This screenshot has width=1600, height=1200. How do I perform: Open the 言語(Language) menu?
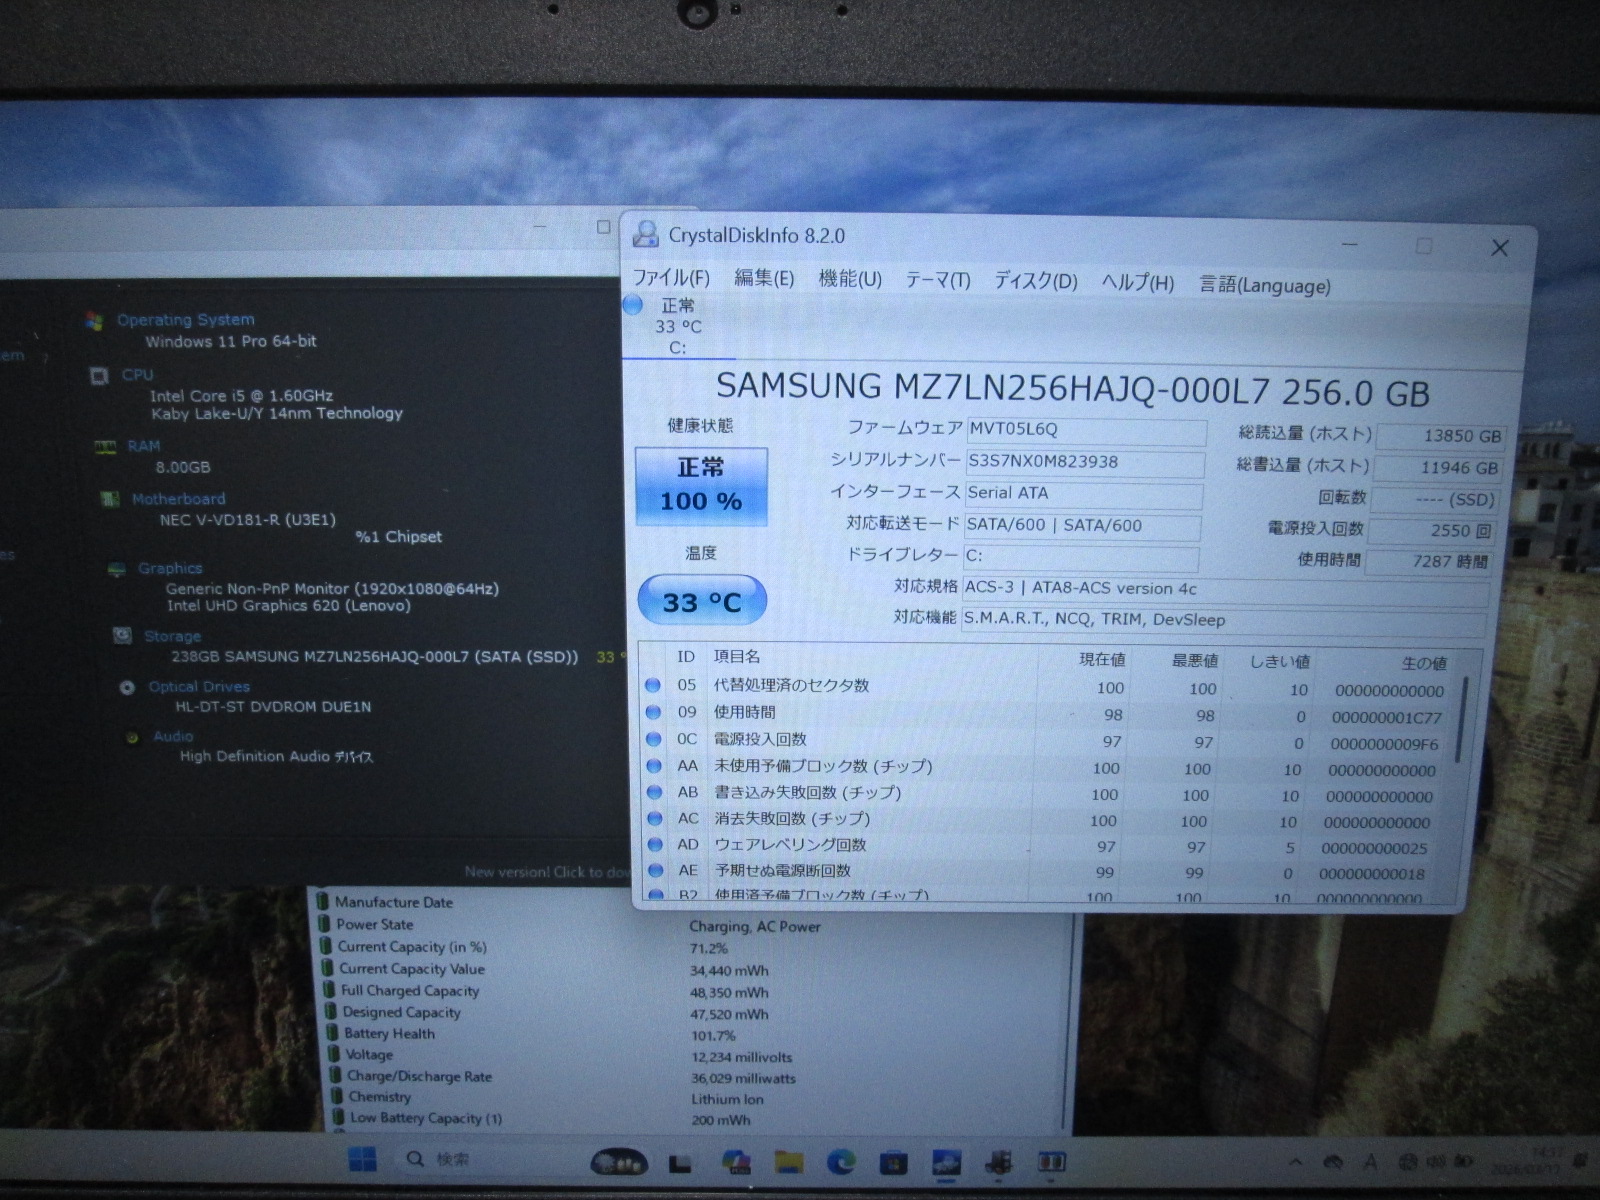click(x=1265, y=285)
